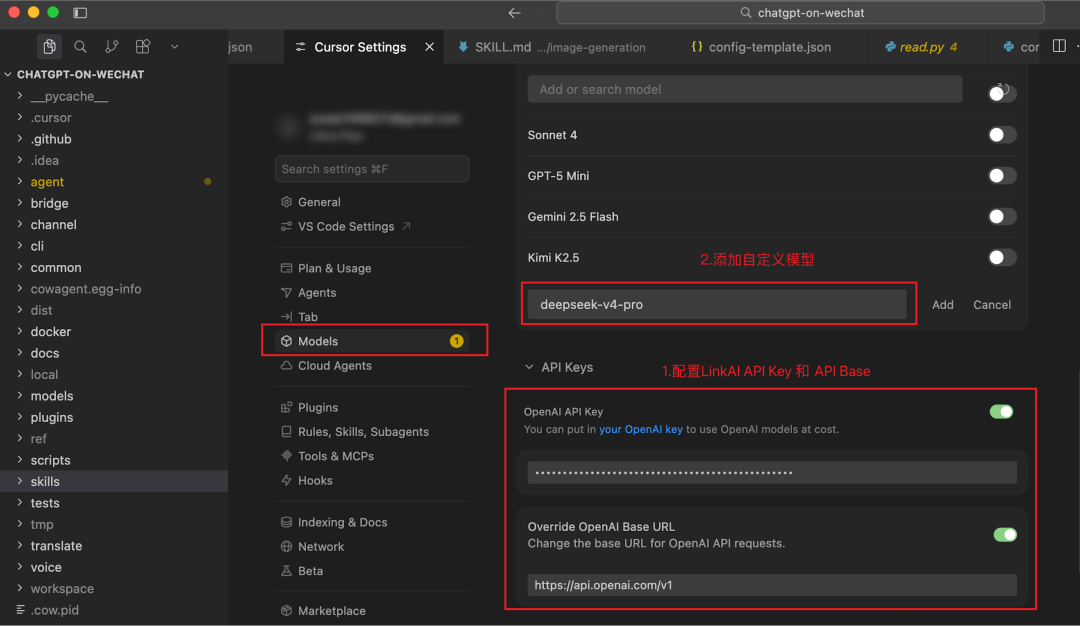Image resolution: width=1080 pixels, height=626 pixels.
Task: Open the sidebar toolbar overflow chevron
Action: click(174, 47)
